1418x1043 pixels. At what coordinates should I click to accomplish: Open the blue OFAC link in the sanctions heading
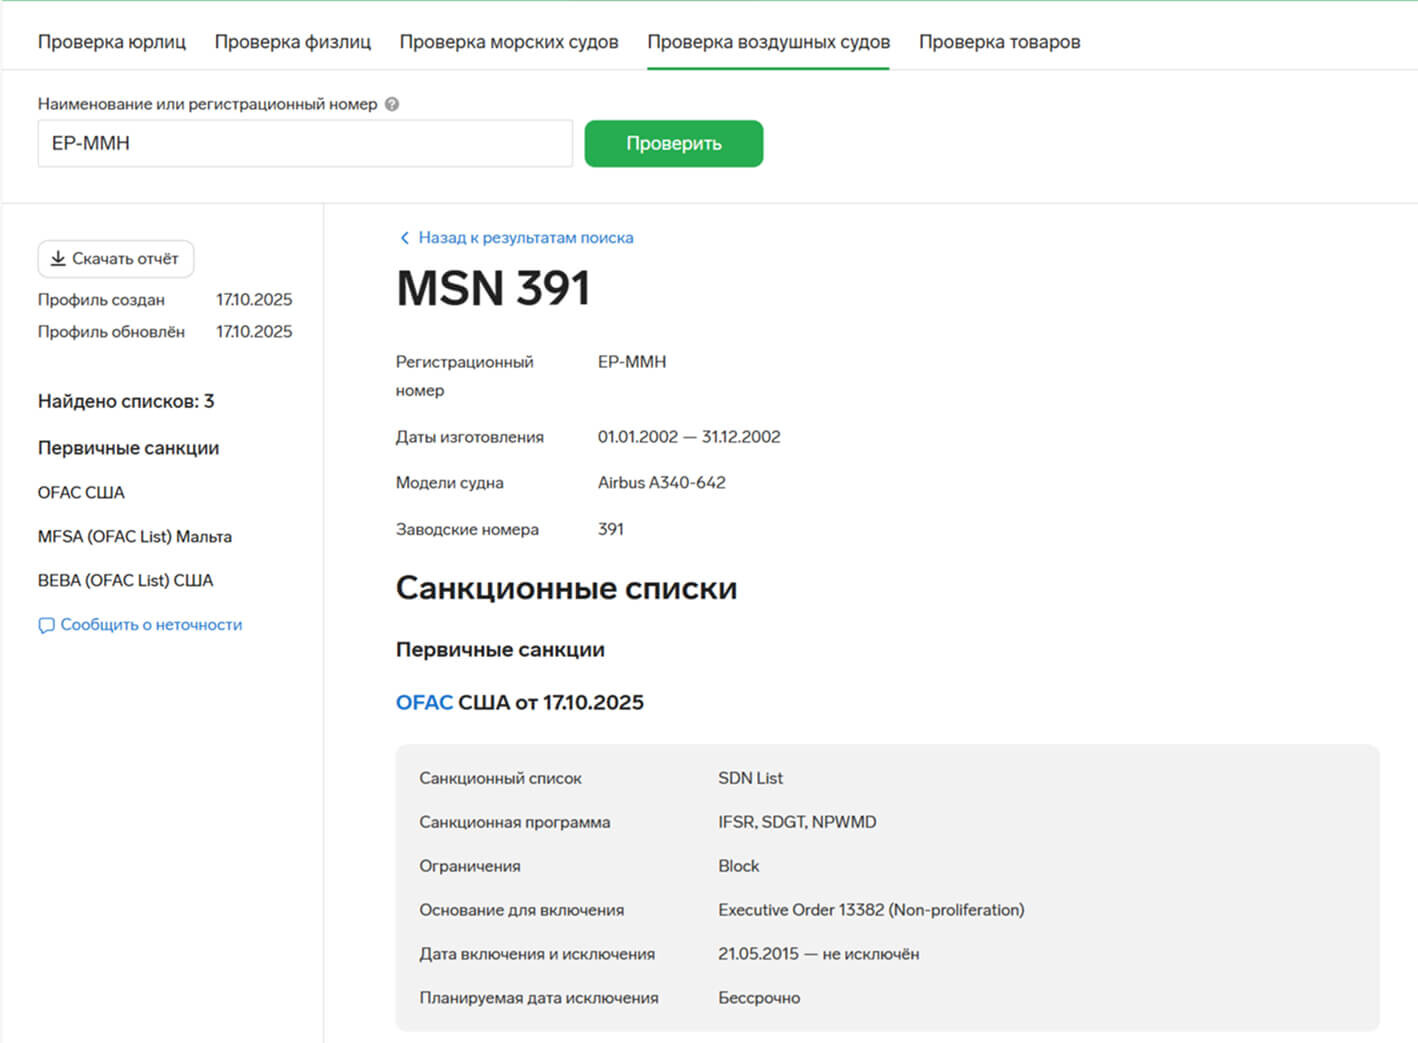pyautogui.click(x=424, y=703)
